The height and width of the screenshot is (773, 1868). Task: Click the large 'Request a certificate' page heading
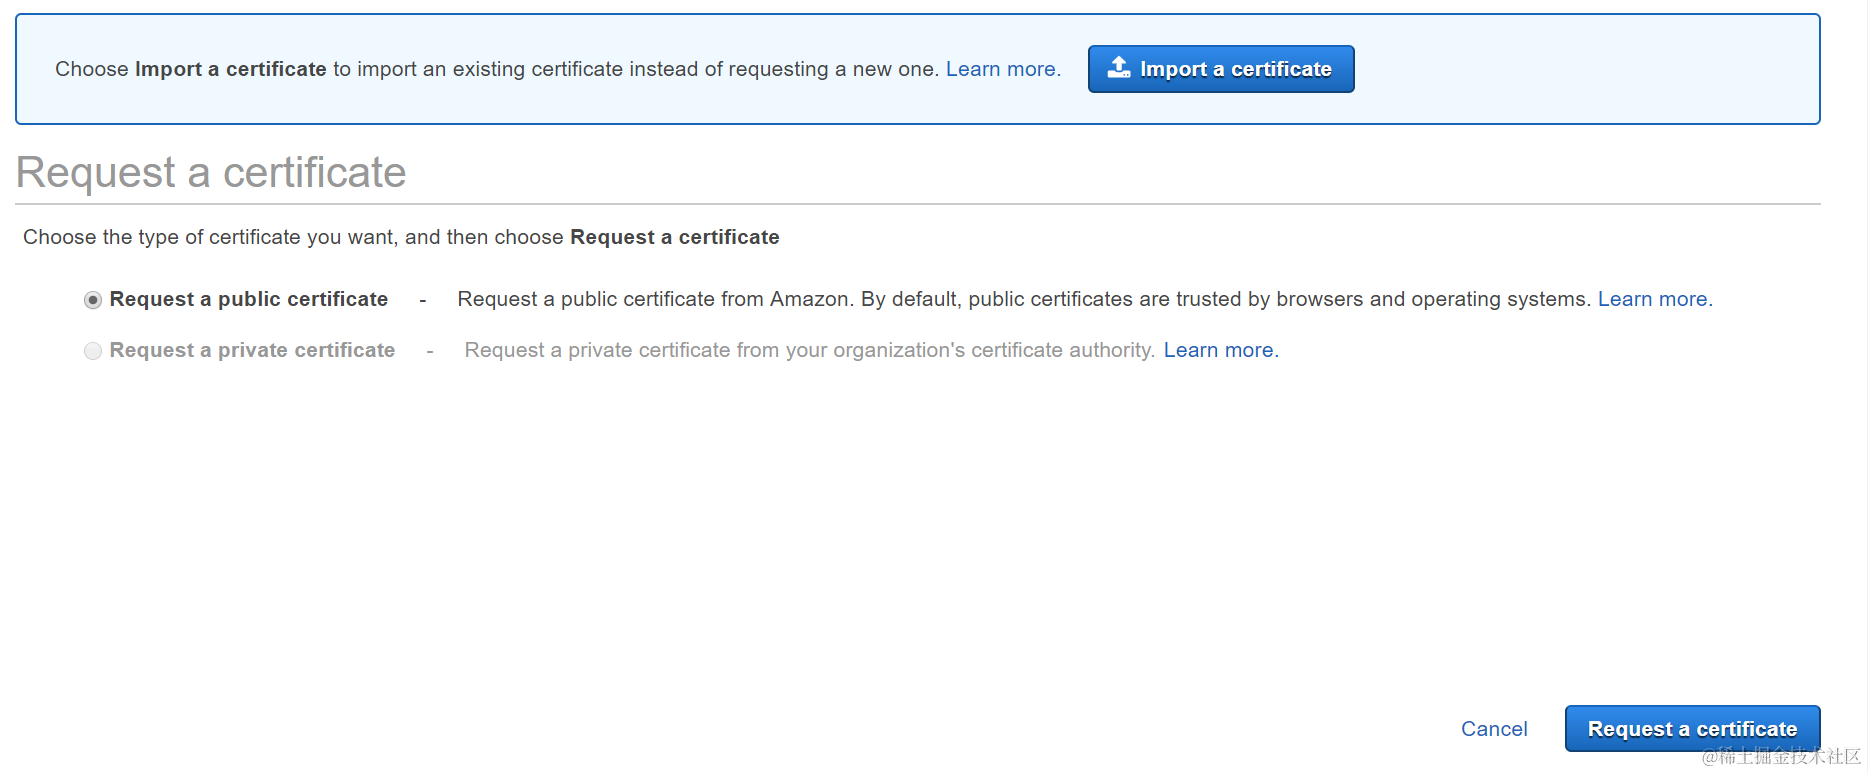211,172
